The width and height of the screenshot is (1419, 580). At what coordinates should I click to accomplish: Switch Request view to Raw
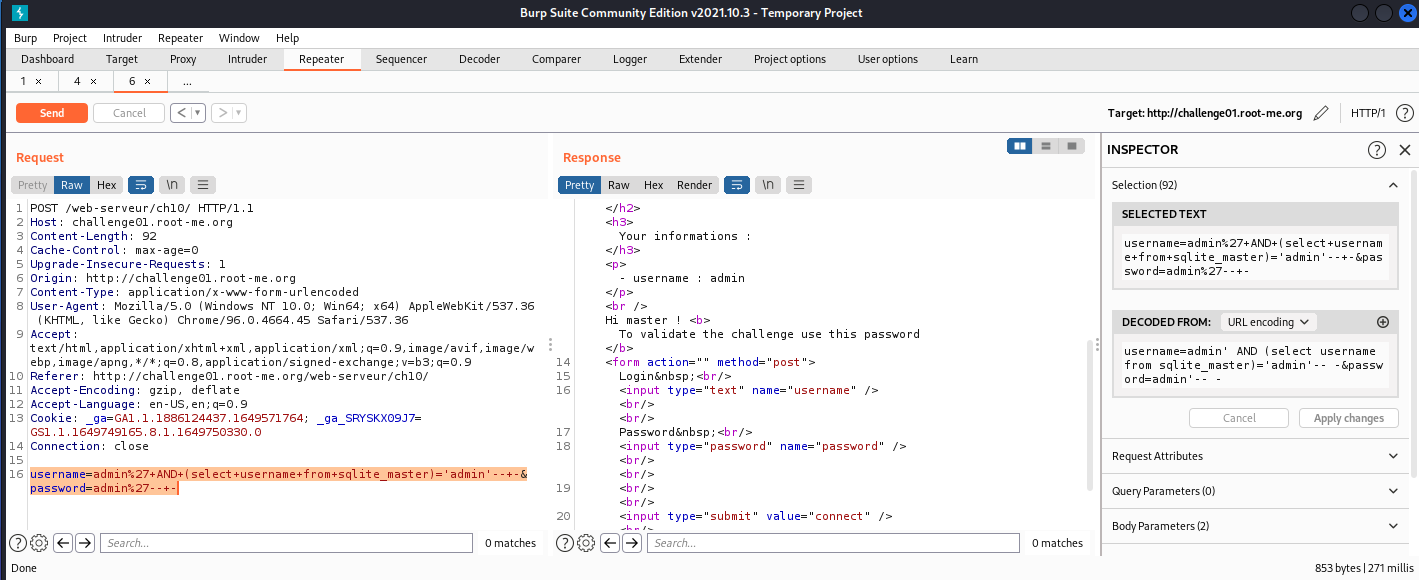72,185
